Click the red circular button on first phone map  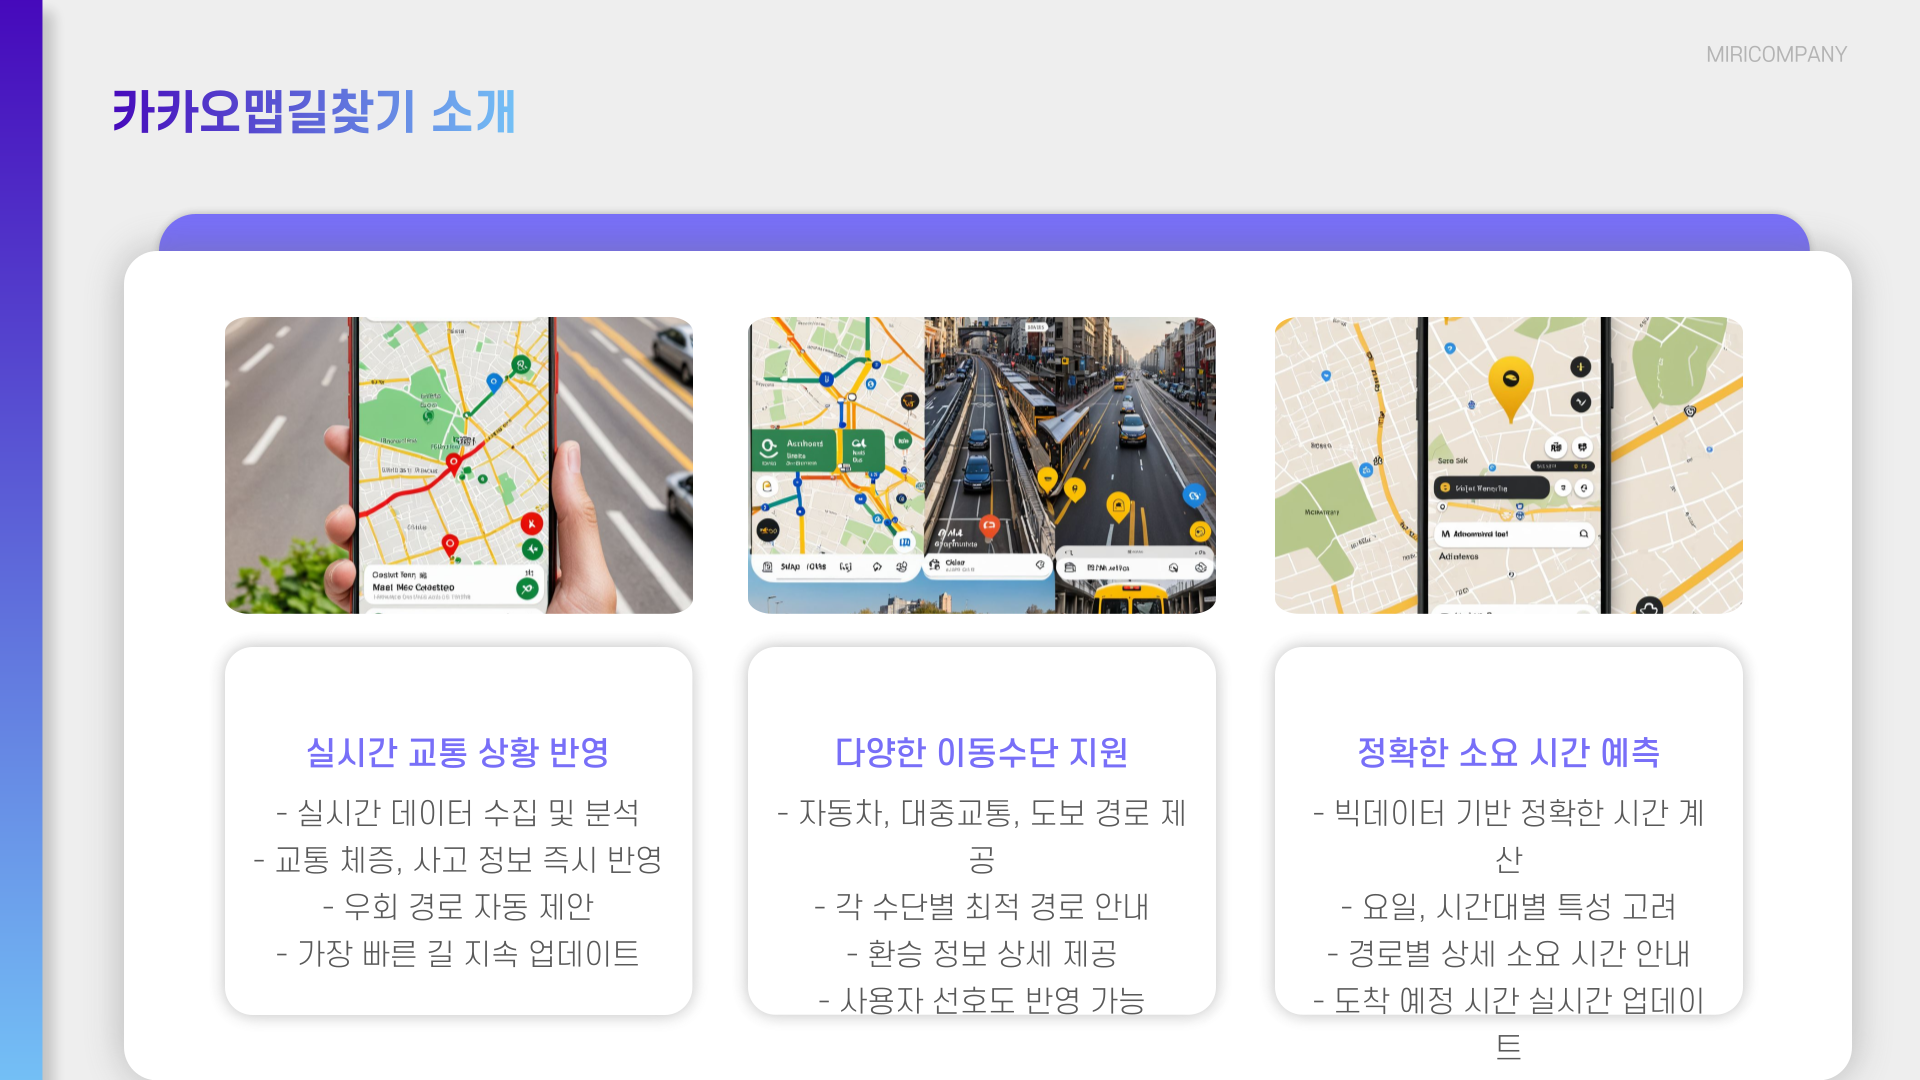[532, 523]
